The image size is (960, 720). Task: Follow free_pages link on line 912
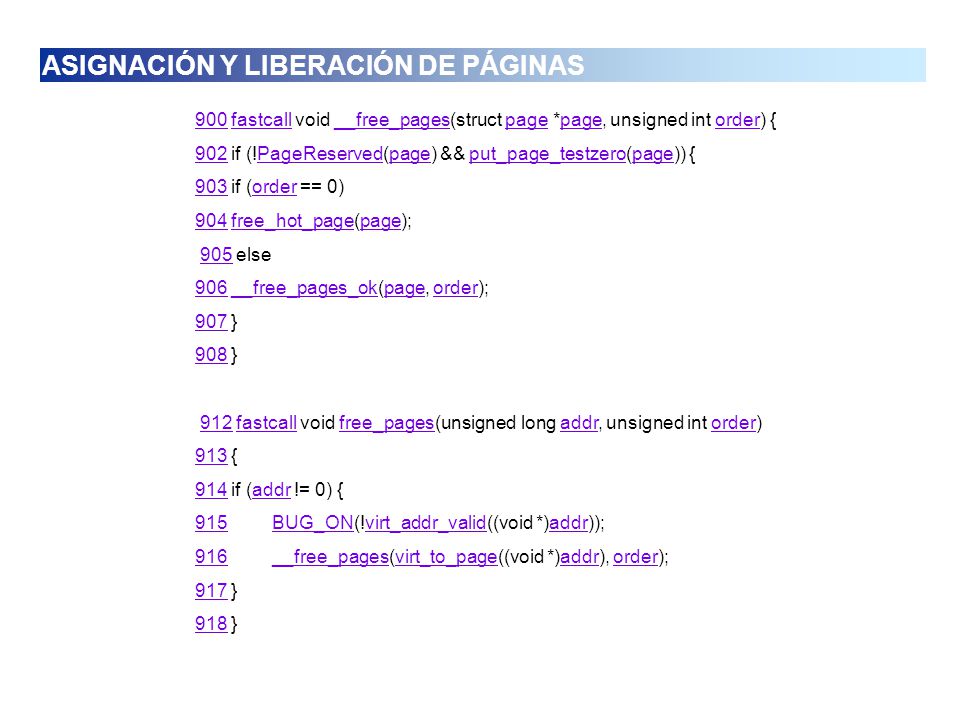386,423
